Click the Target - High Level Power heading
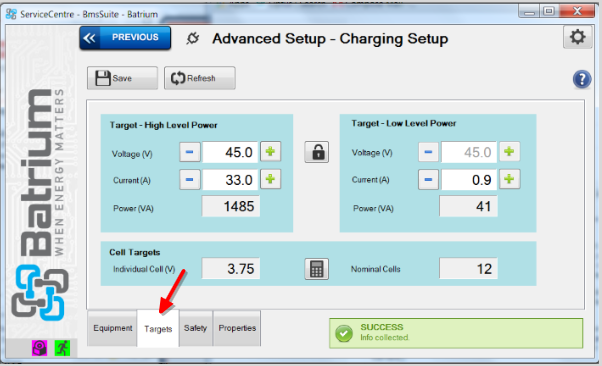The image size is (602, 366). coord(164,125)
